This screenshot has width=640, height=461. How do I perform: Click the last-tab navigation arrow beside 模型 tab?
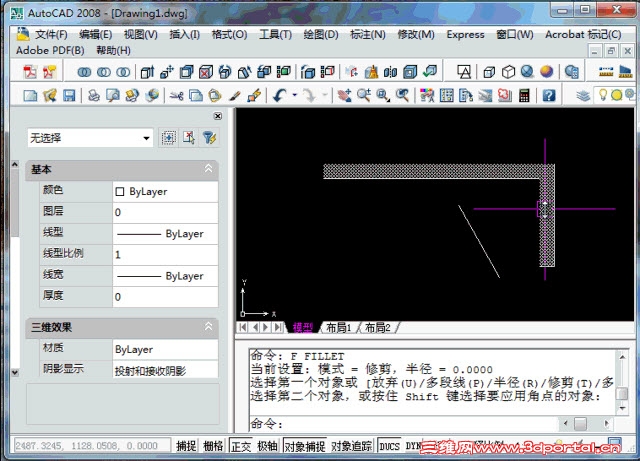pos(278,327)
